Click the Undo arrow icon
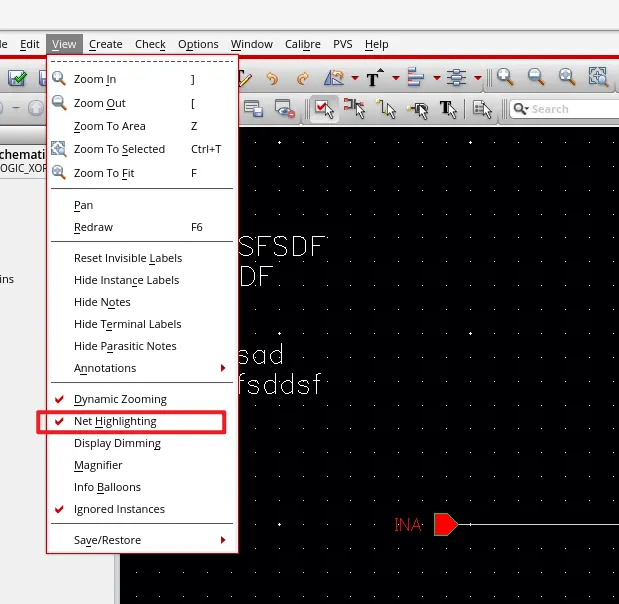 272,78
